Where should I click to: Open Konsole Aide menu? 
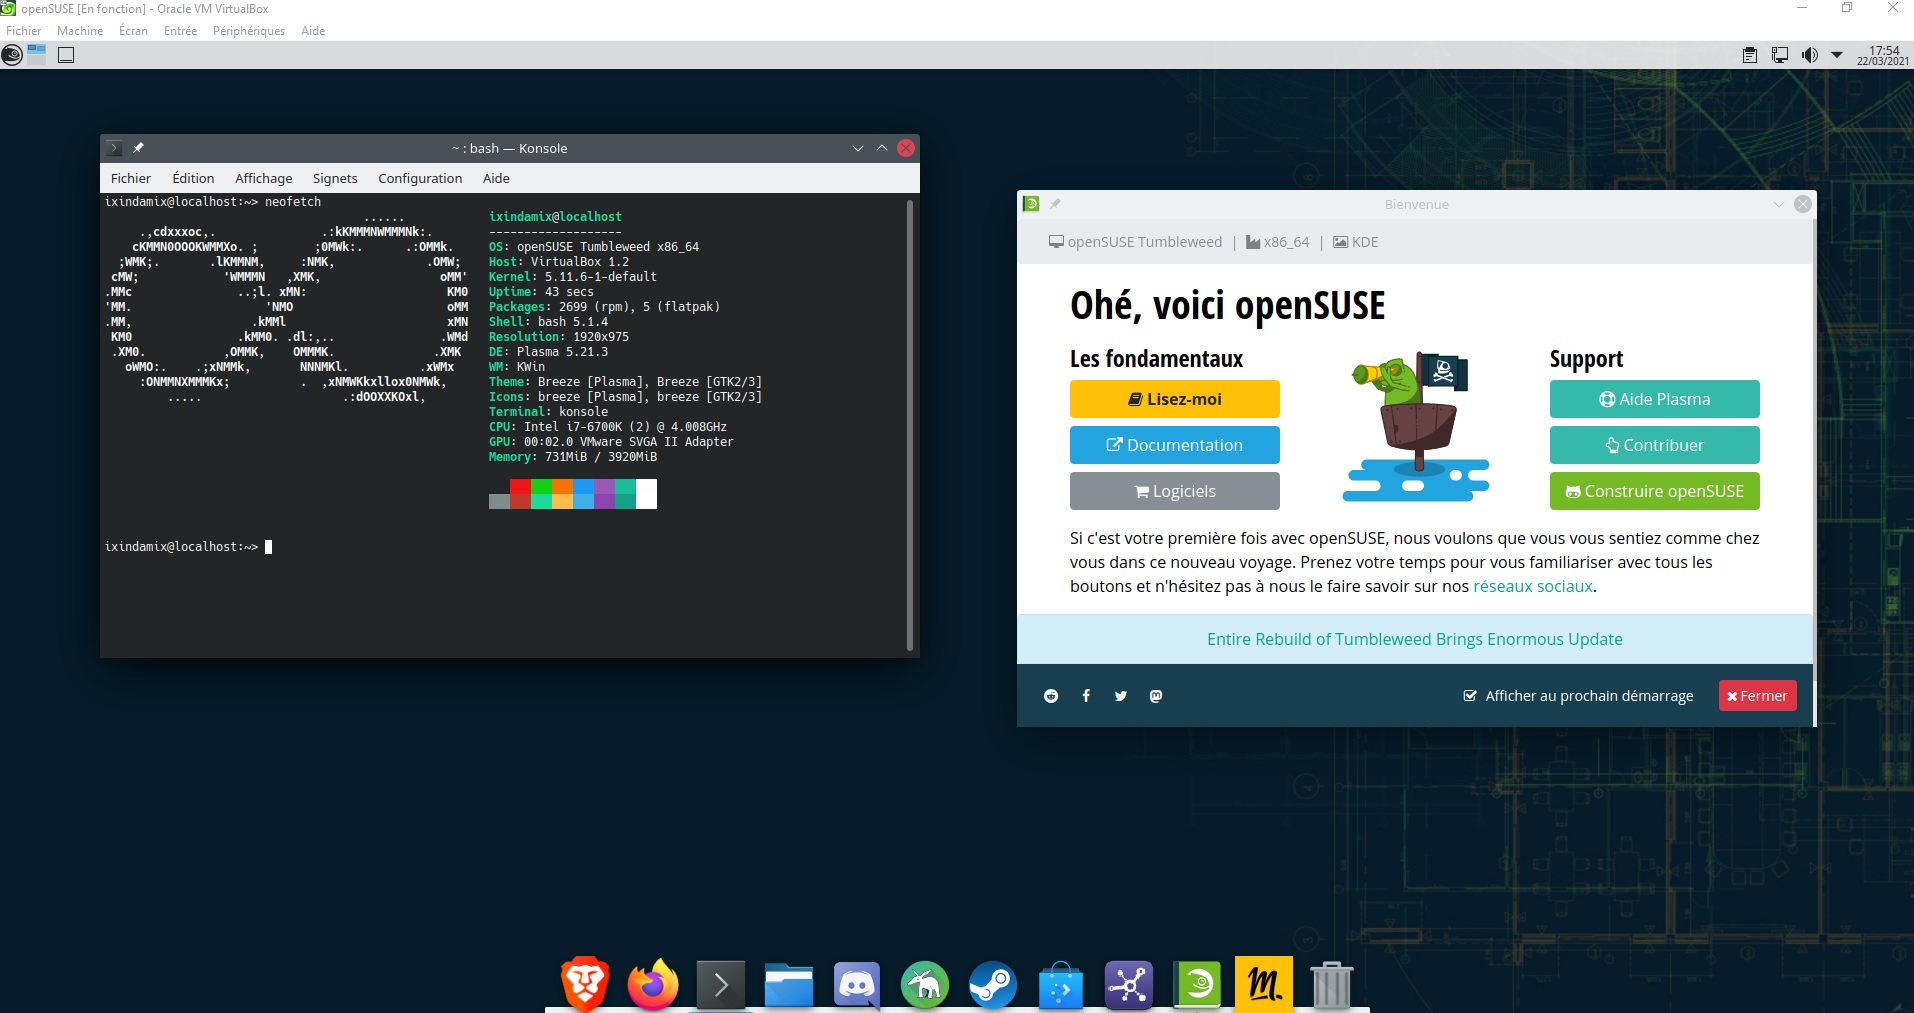[496, 178]
